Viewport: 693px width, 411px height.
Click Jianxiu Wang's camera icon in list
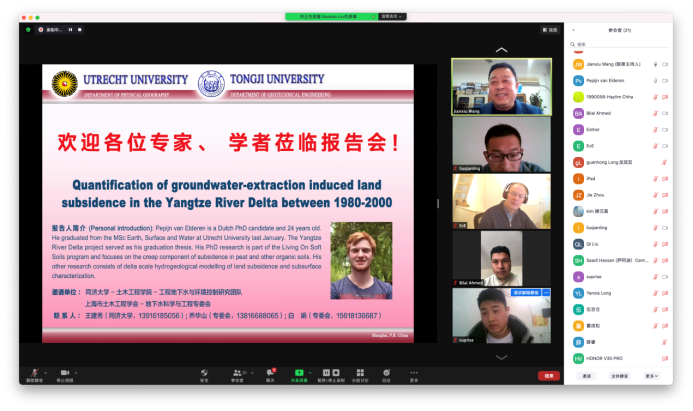665,64
